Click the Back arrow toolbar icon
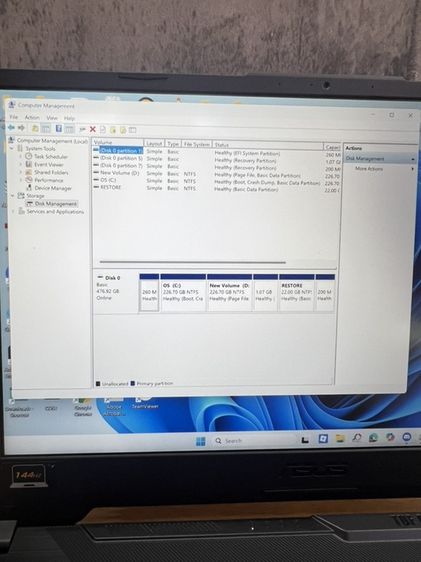 tap(11, 128)
